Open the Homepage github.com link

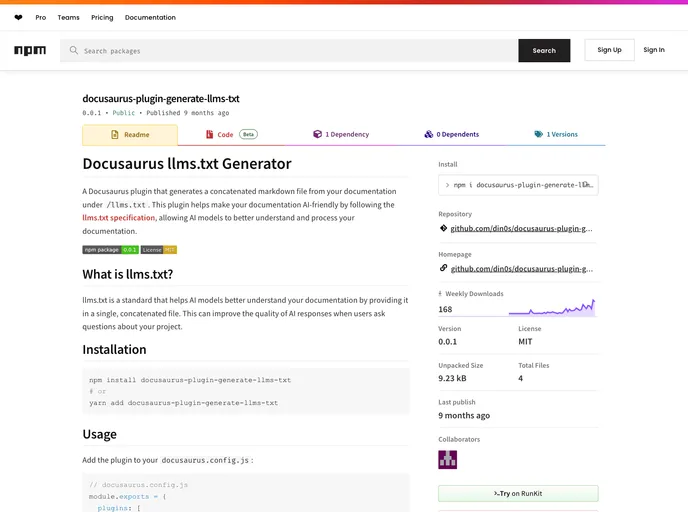tap(521, 269)
